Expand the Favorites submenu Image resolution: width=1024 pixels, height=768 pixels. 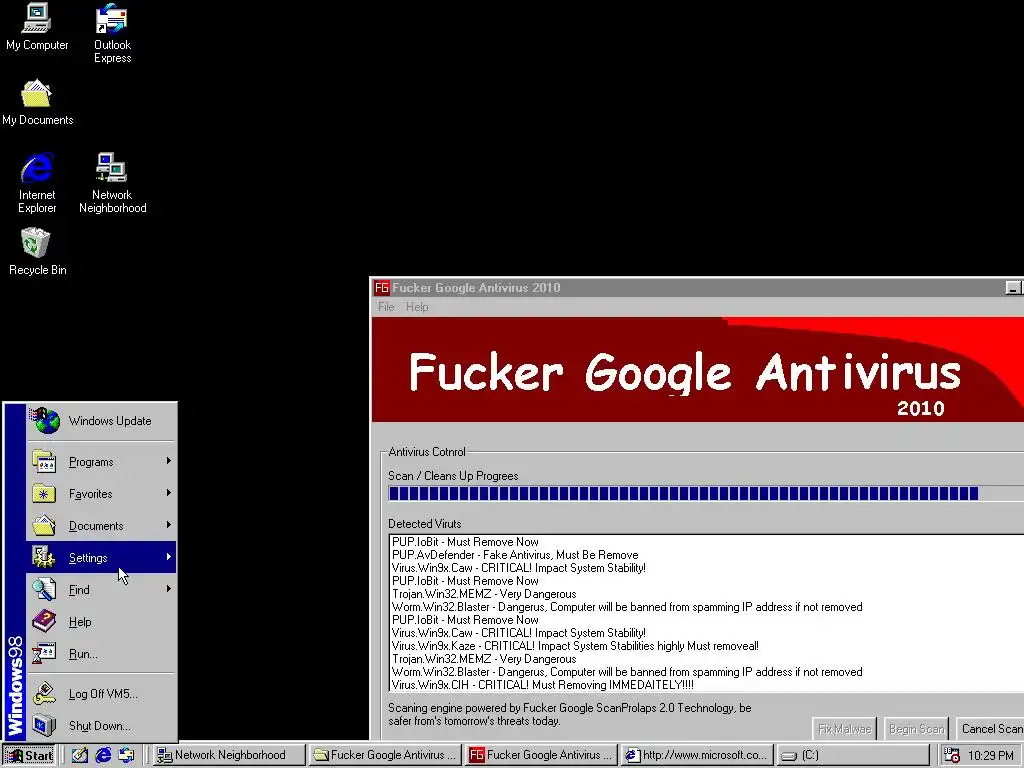[x=101, y=494]
